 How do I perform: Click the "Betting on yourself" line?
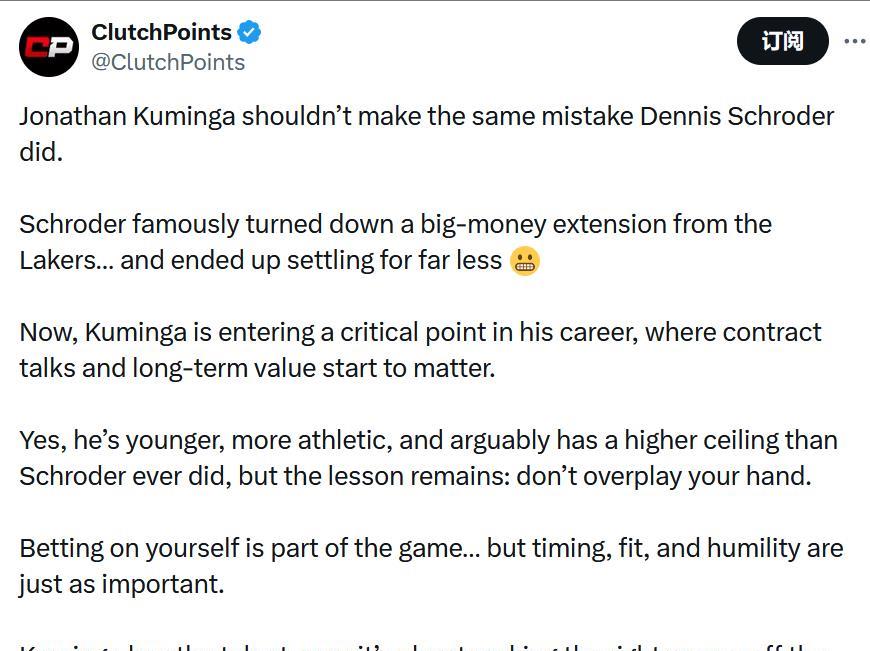tap(430, 548)
